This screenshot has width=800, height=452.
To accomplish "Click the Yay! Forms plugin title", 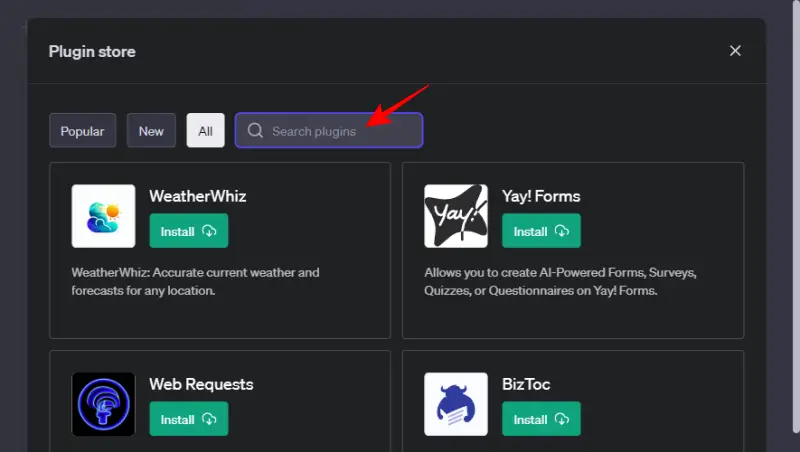I will pyautogui.click(x=541, y=196).
